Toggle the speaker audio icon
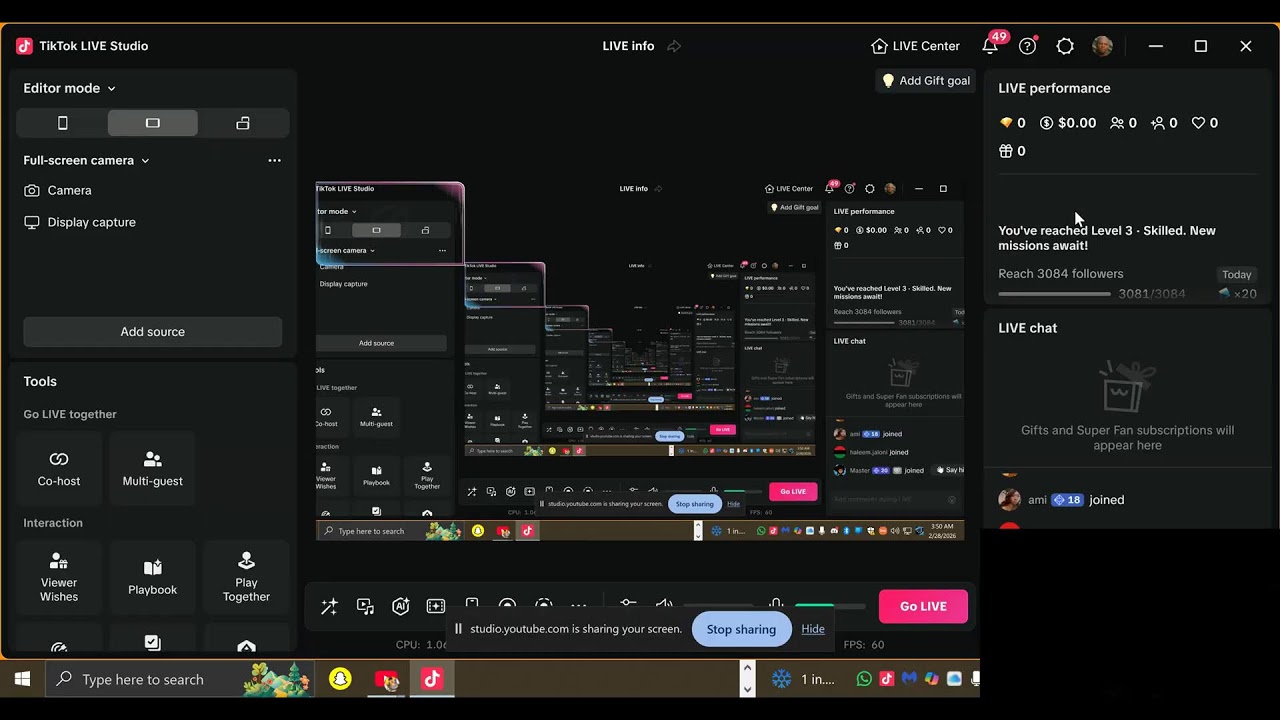 pos(664,605)
